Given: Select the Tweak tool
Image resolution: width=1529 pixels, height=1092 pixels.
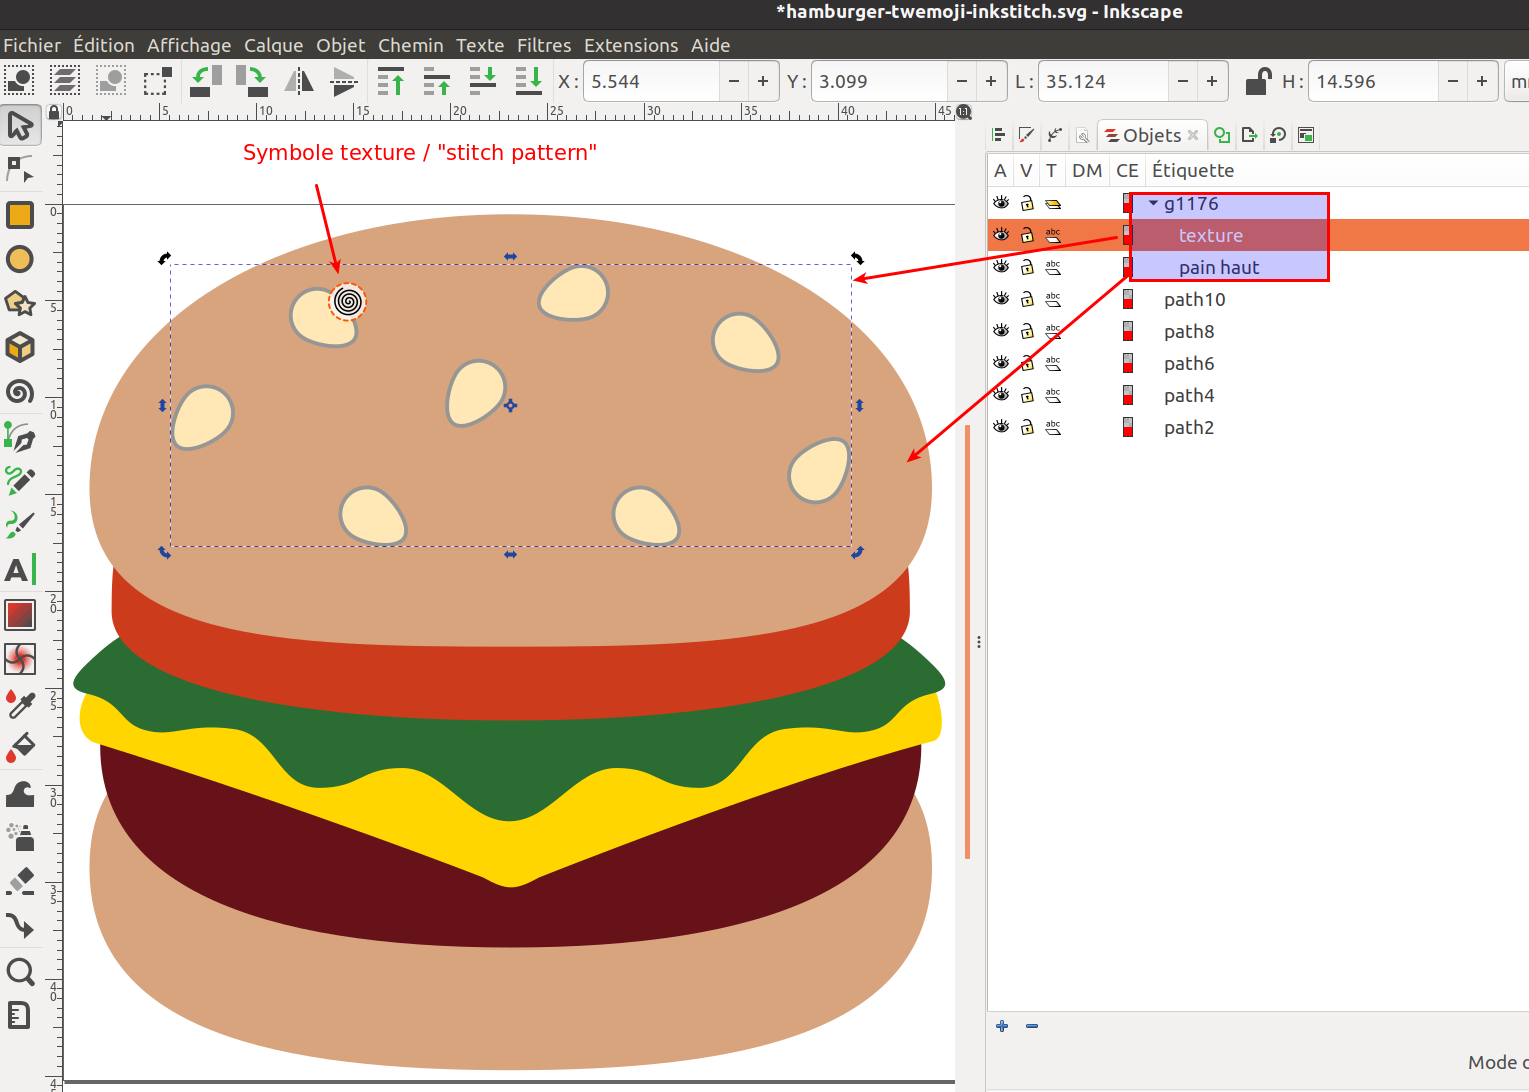Looking at the screenshot, I should (20, 794).
